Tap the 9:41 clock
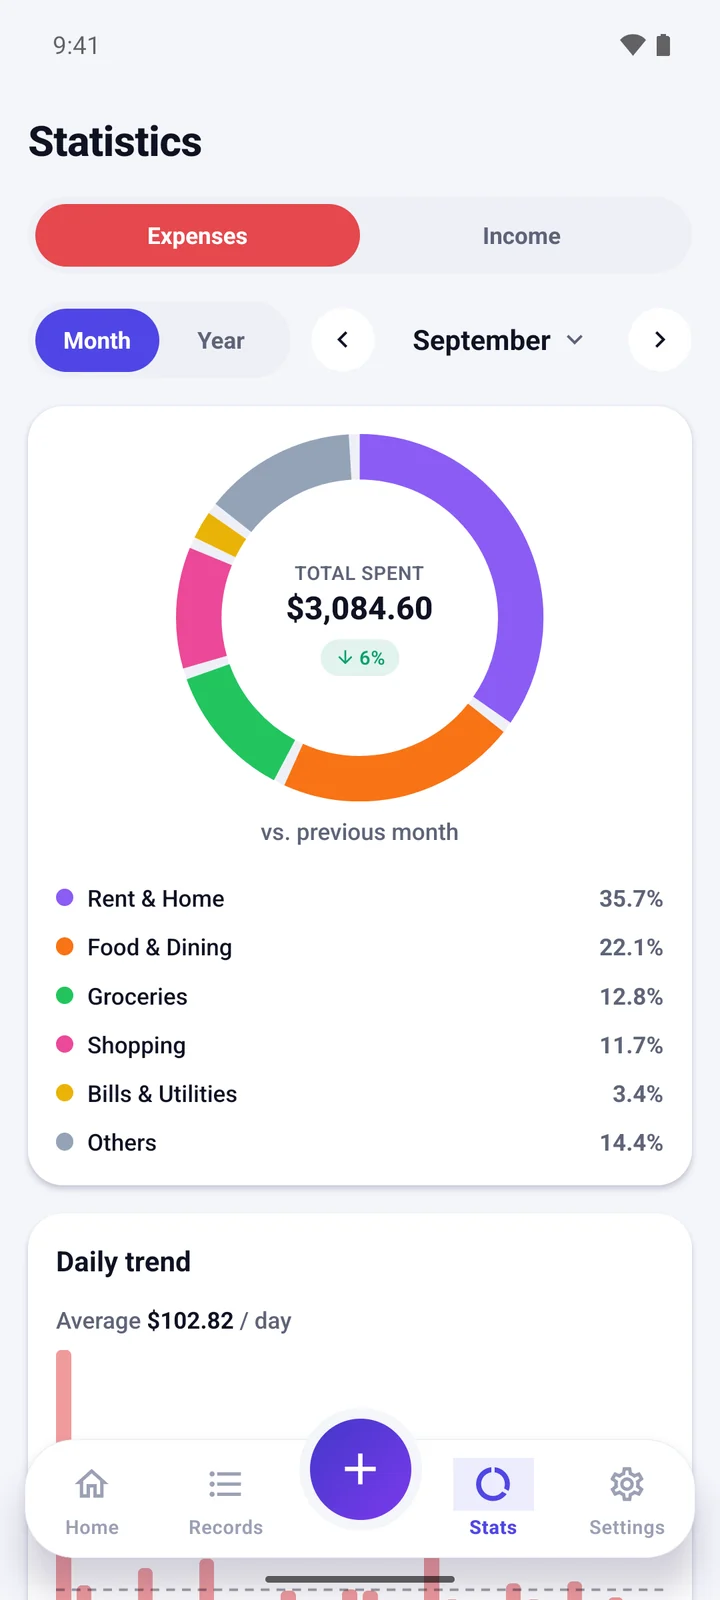This screenshot has height=1600, width=720. (76, 45)
